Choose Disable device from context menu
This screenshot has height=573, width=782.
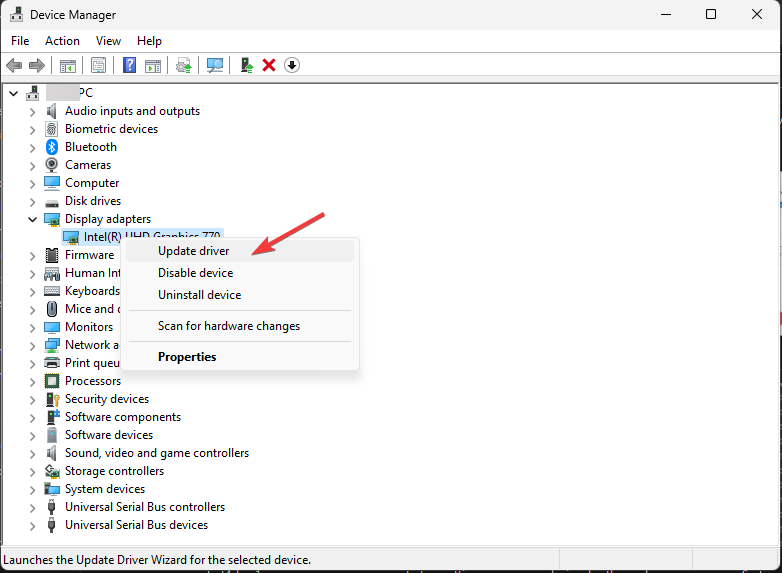click(240, 273)
